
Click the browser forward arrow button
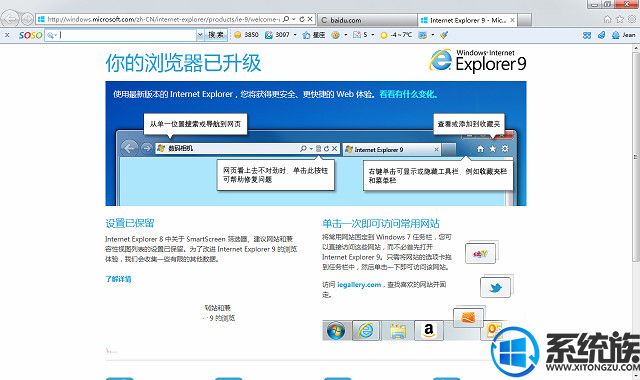28,19
